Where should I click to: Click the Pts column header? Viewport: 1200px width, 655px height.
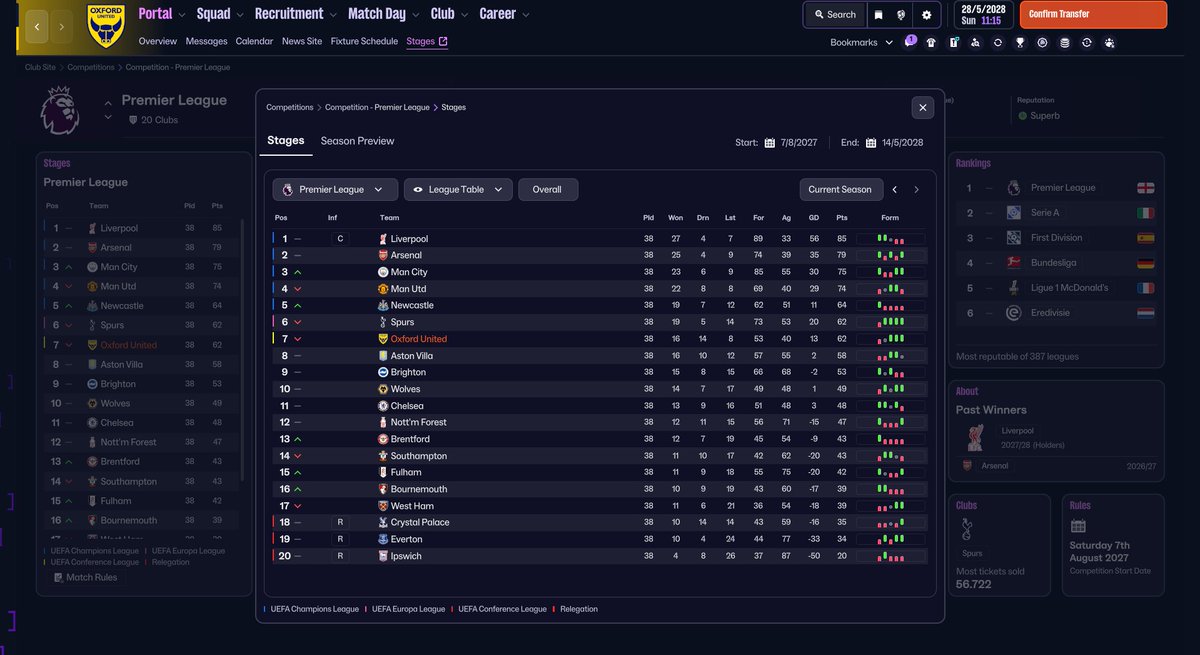842,218
